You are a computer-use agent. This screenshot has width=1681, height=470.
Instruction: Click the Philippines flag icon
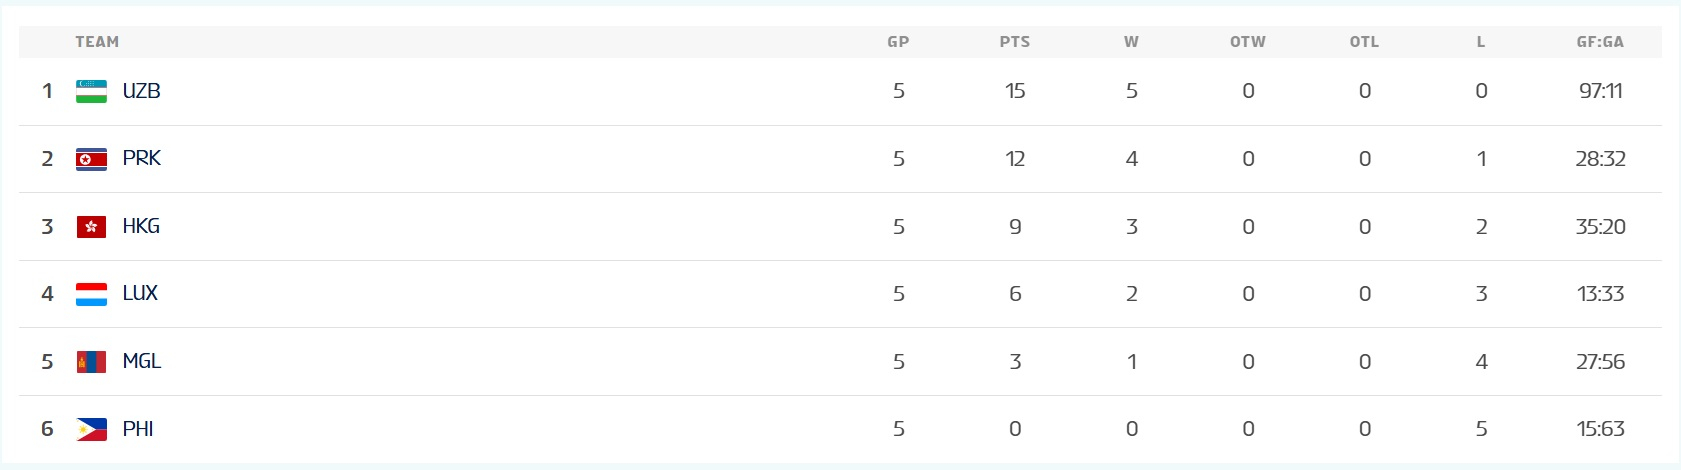pyautogui.click(x=91, y=430)
